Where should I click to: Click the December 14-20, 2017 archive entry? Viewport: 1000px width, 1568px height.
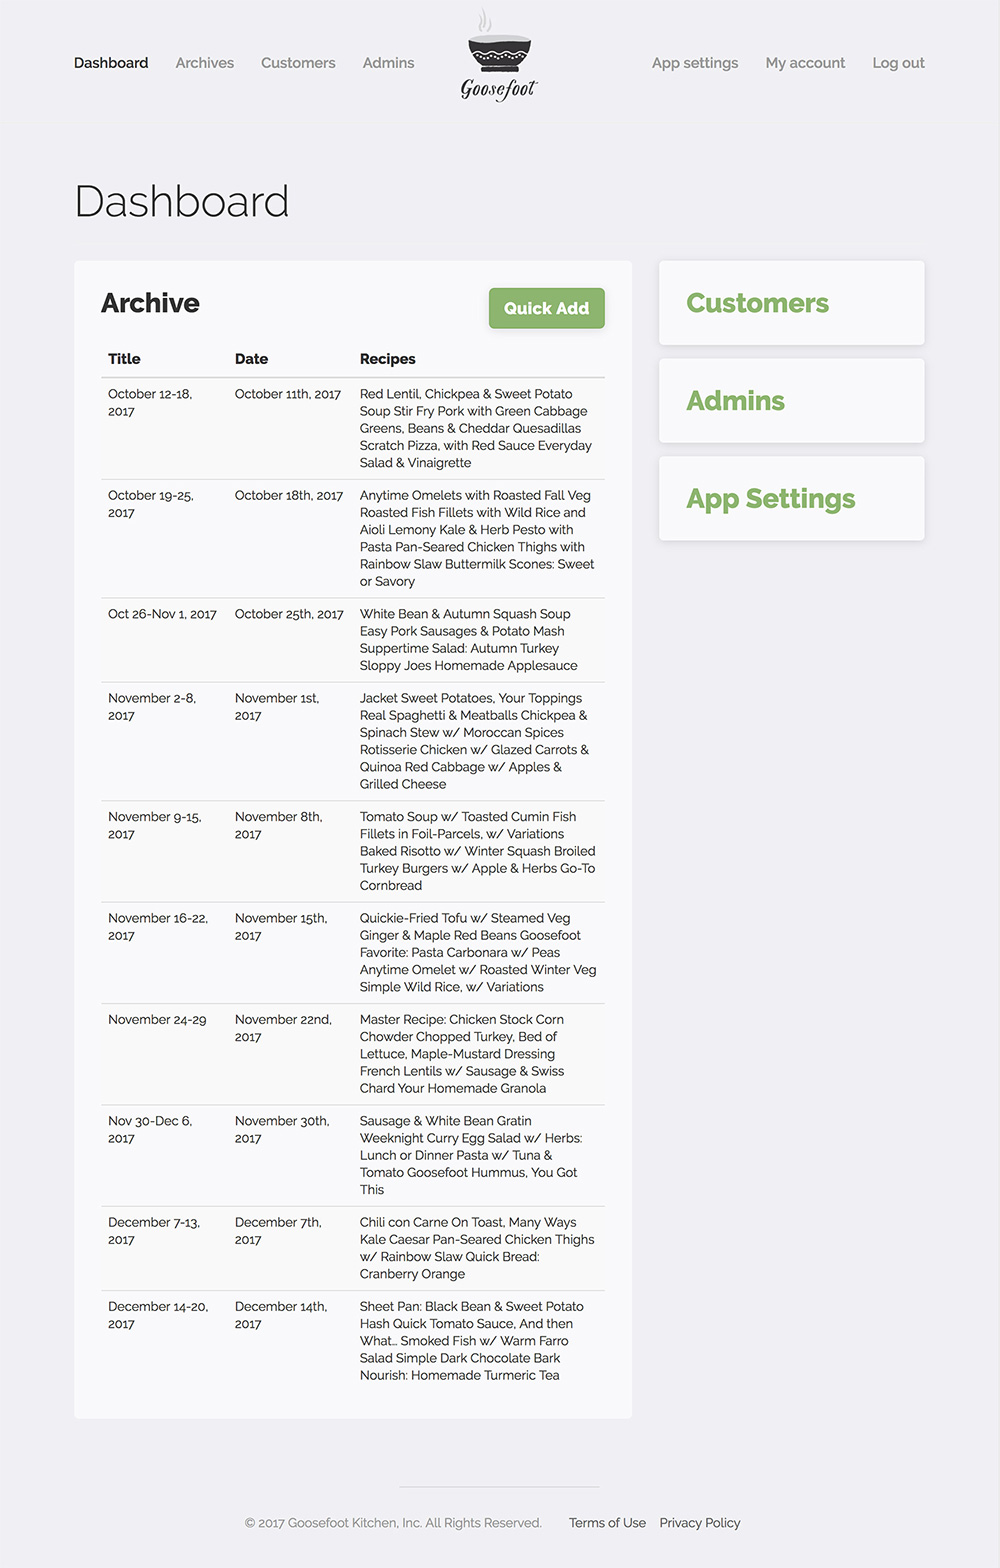pos(158,1315)
